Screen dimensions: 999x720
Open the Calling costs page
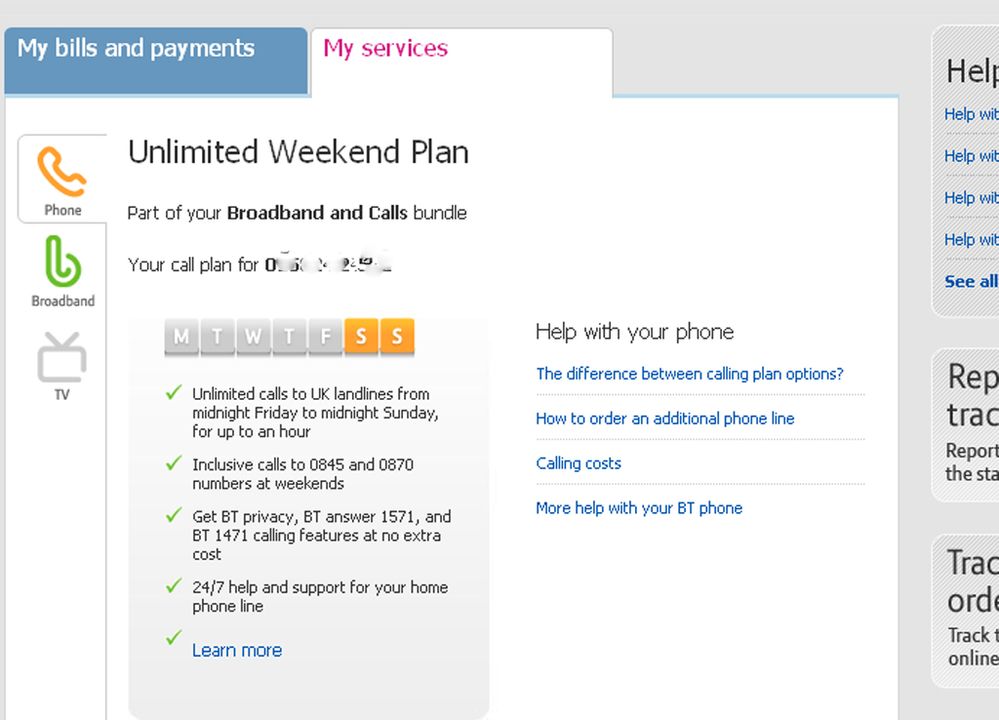578,463
